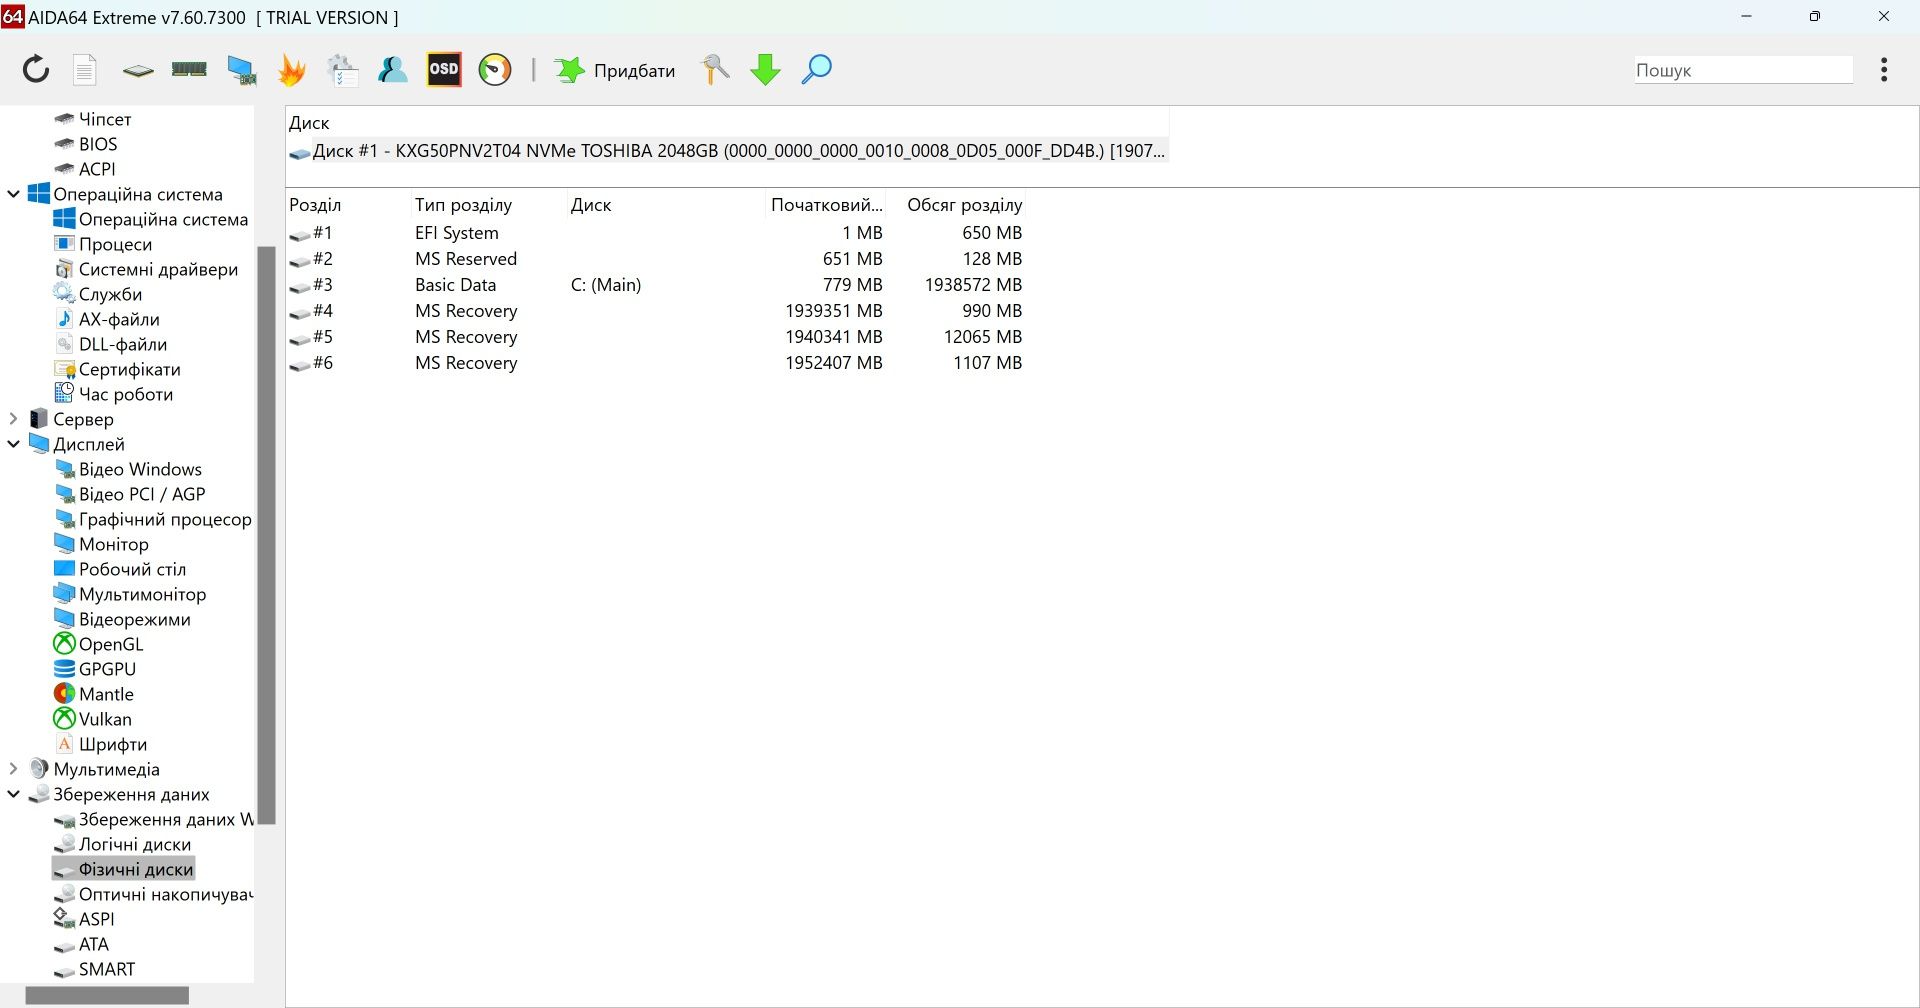Click the tree panel horizontal scrollbar
1920x1008 pixels.
pyautogui.click(x=107, y=996)
